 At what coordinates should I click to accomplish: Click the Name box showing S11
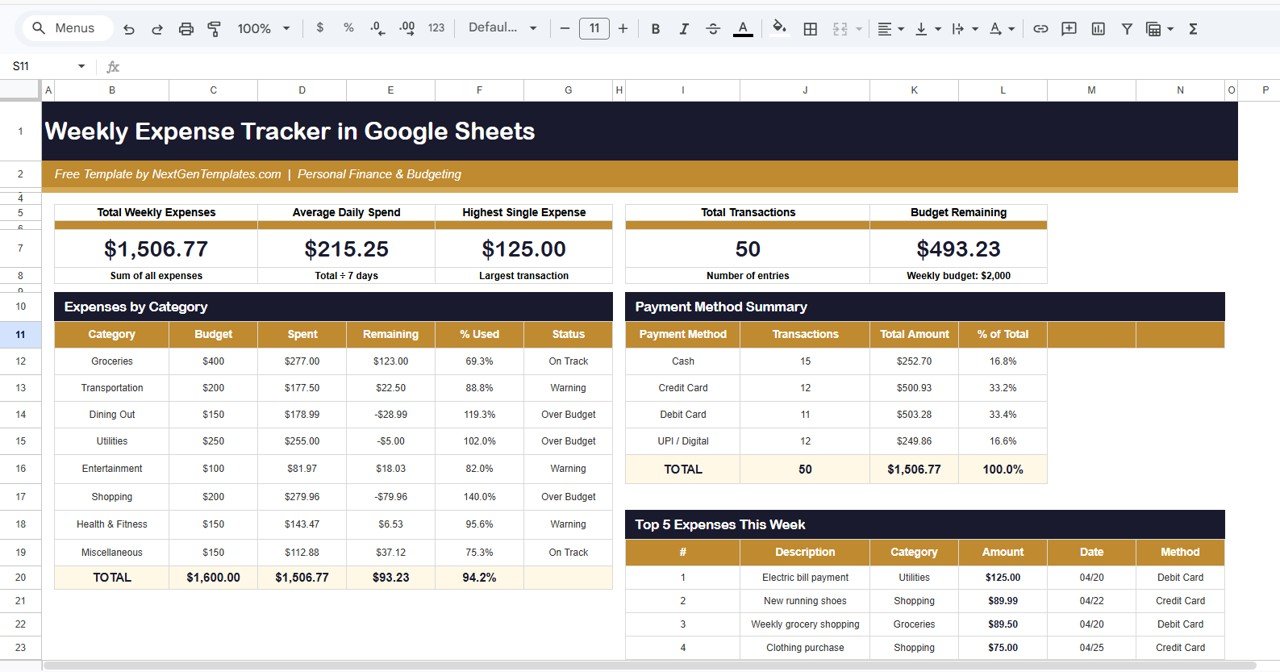(40, 67)
